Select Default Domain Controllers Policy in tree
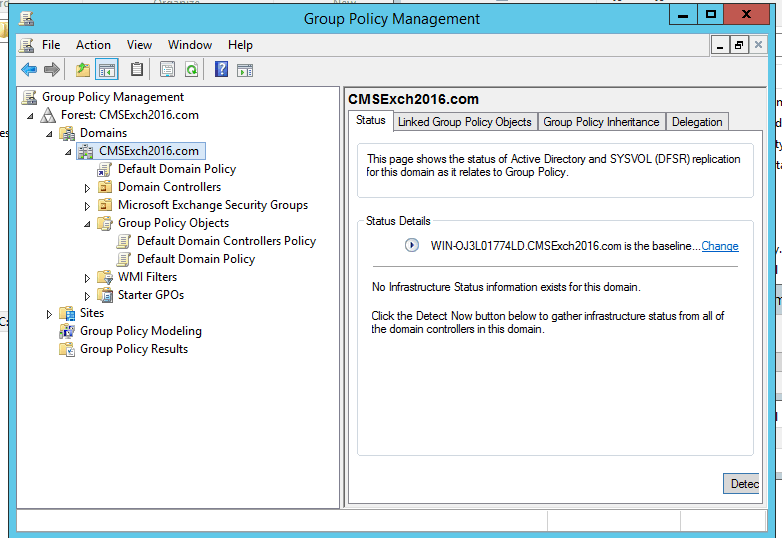The height and width of the screenshot is (538, 782). [x=226, y=241]
